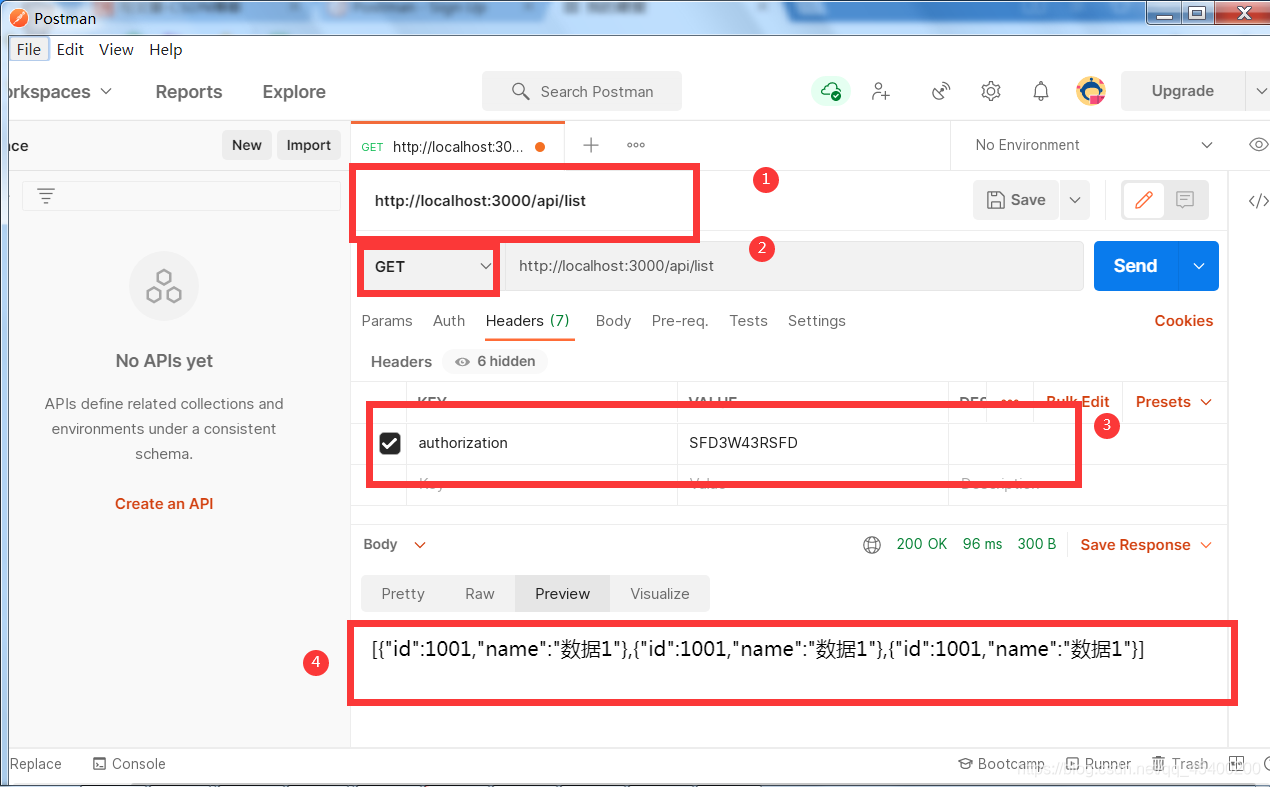Open the Console in status bar
The width and height of the screenshot is (1270, 787).
pos(129,764)
